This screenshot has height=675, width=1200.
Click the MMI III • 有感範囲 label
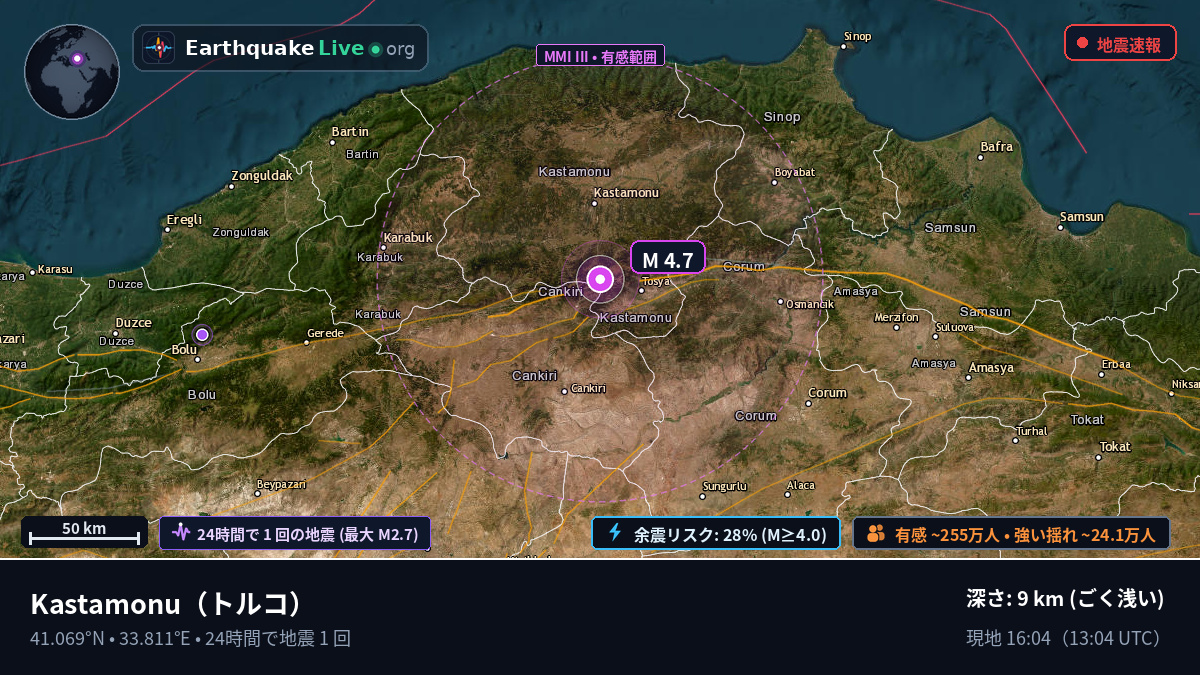coord(601,56)
